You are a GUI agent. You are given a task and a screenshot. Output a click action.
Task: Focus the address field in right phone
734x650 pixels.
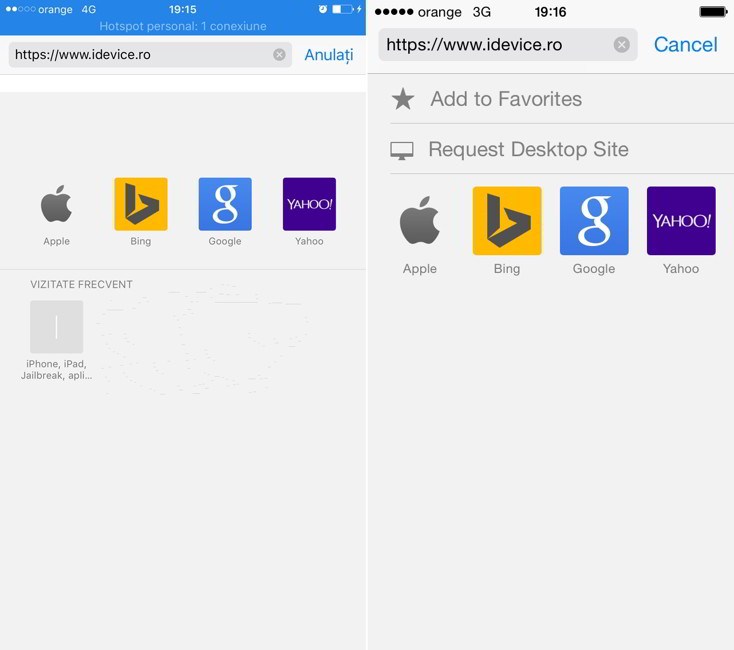tap(508, 45)
